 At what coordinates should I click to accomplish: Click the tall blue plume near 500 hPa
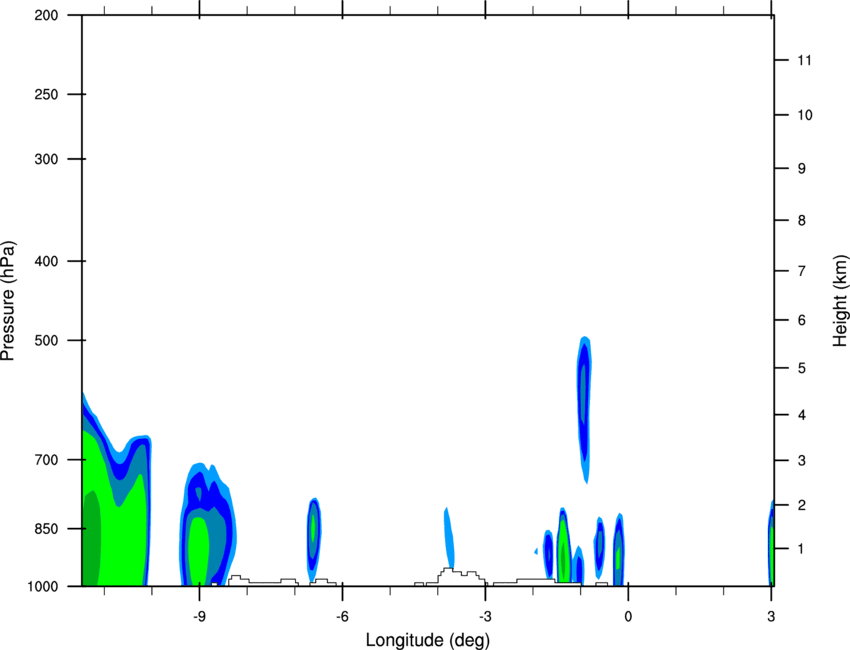[x=584, y=409]
